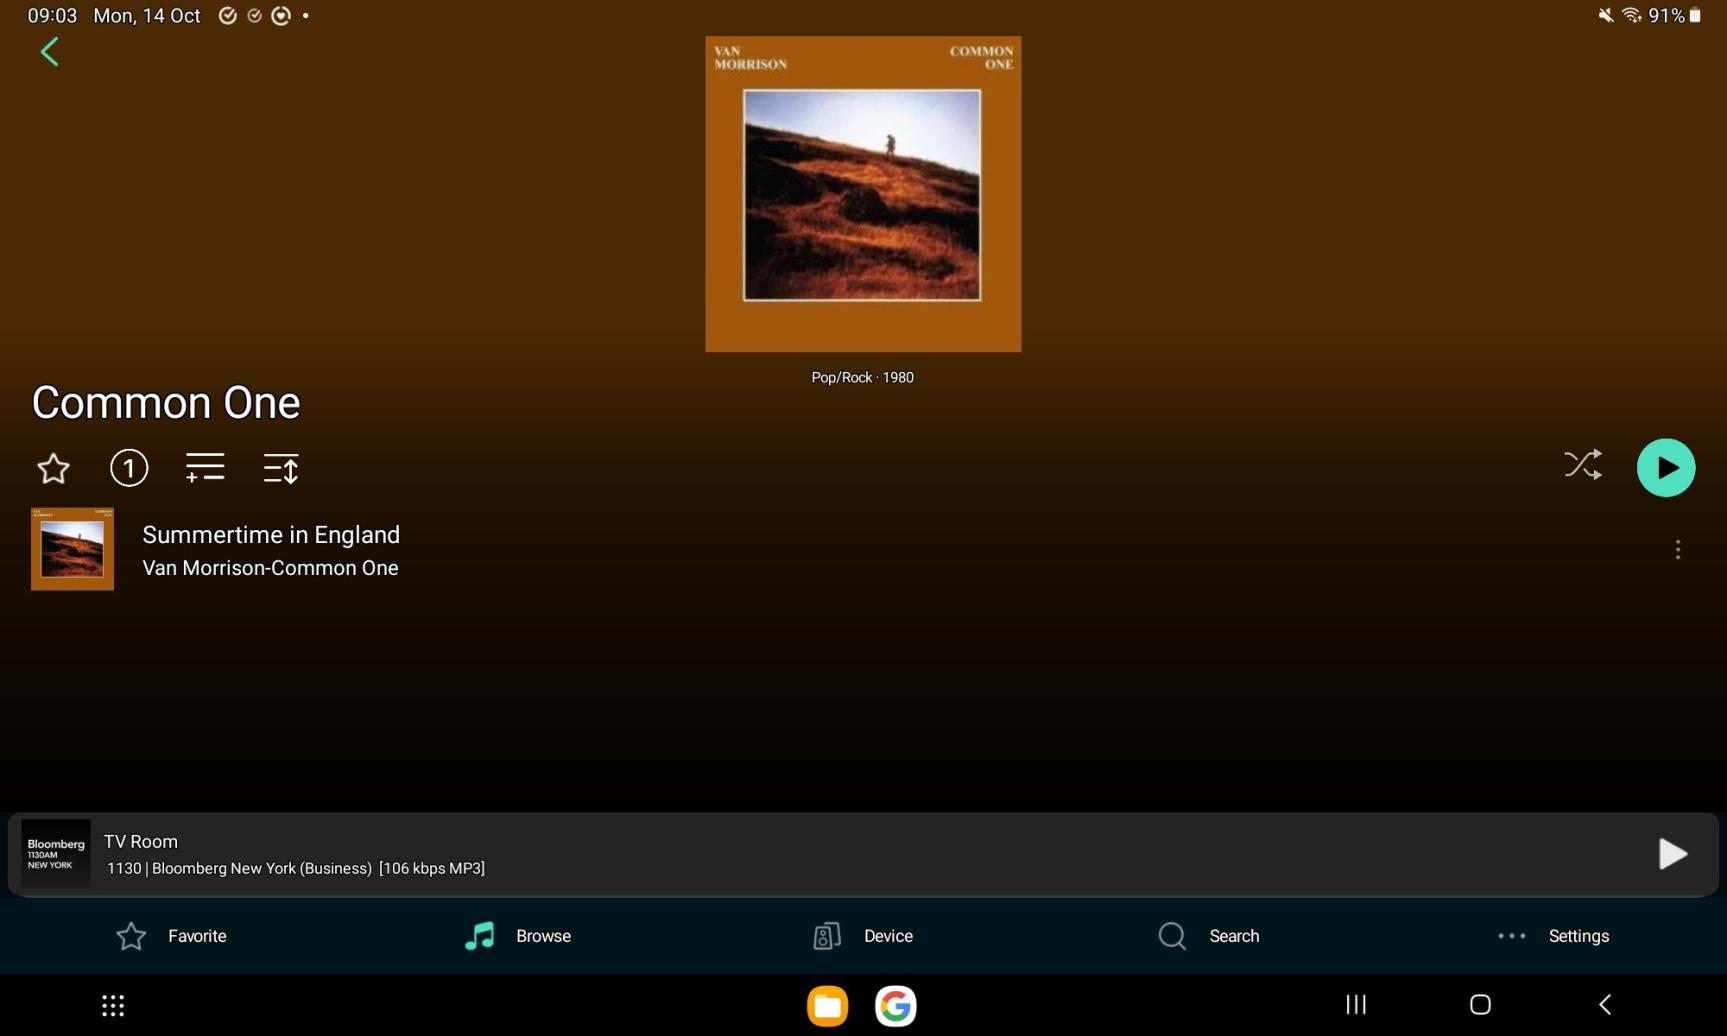Tap the green back arrow

49,52
